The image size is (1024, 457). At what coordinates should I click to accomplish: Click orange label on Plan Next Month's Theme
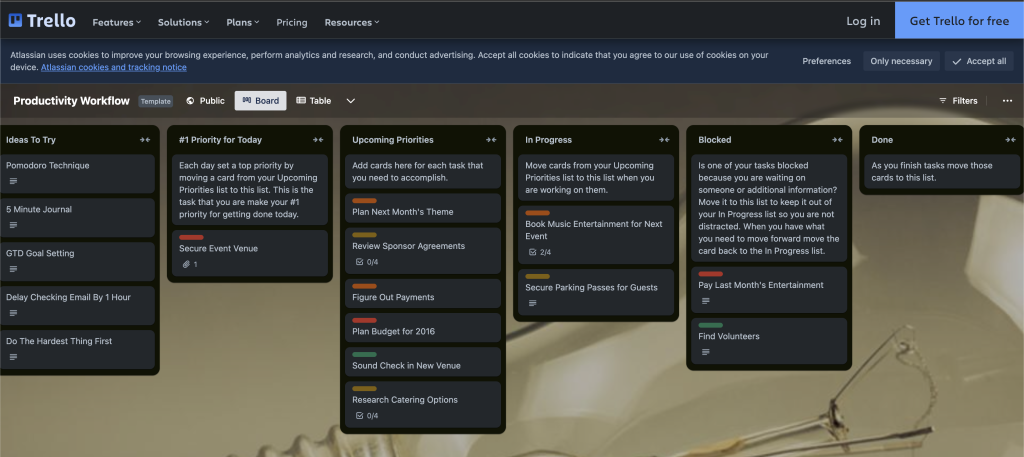click(x=364, y=200)
